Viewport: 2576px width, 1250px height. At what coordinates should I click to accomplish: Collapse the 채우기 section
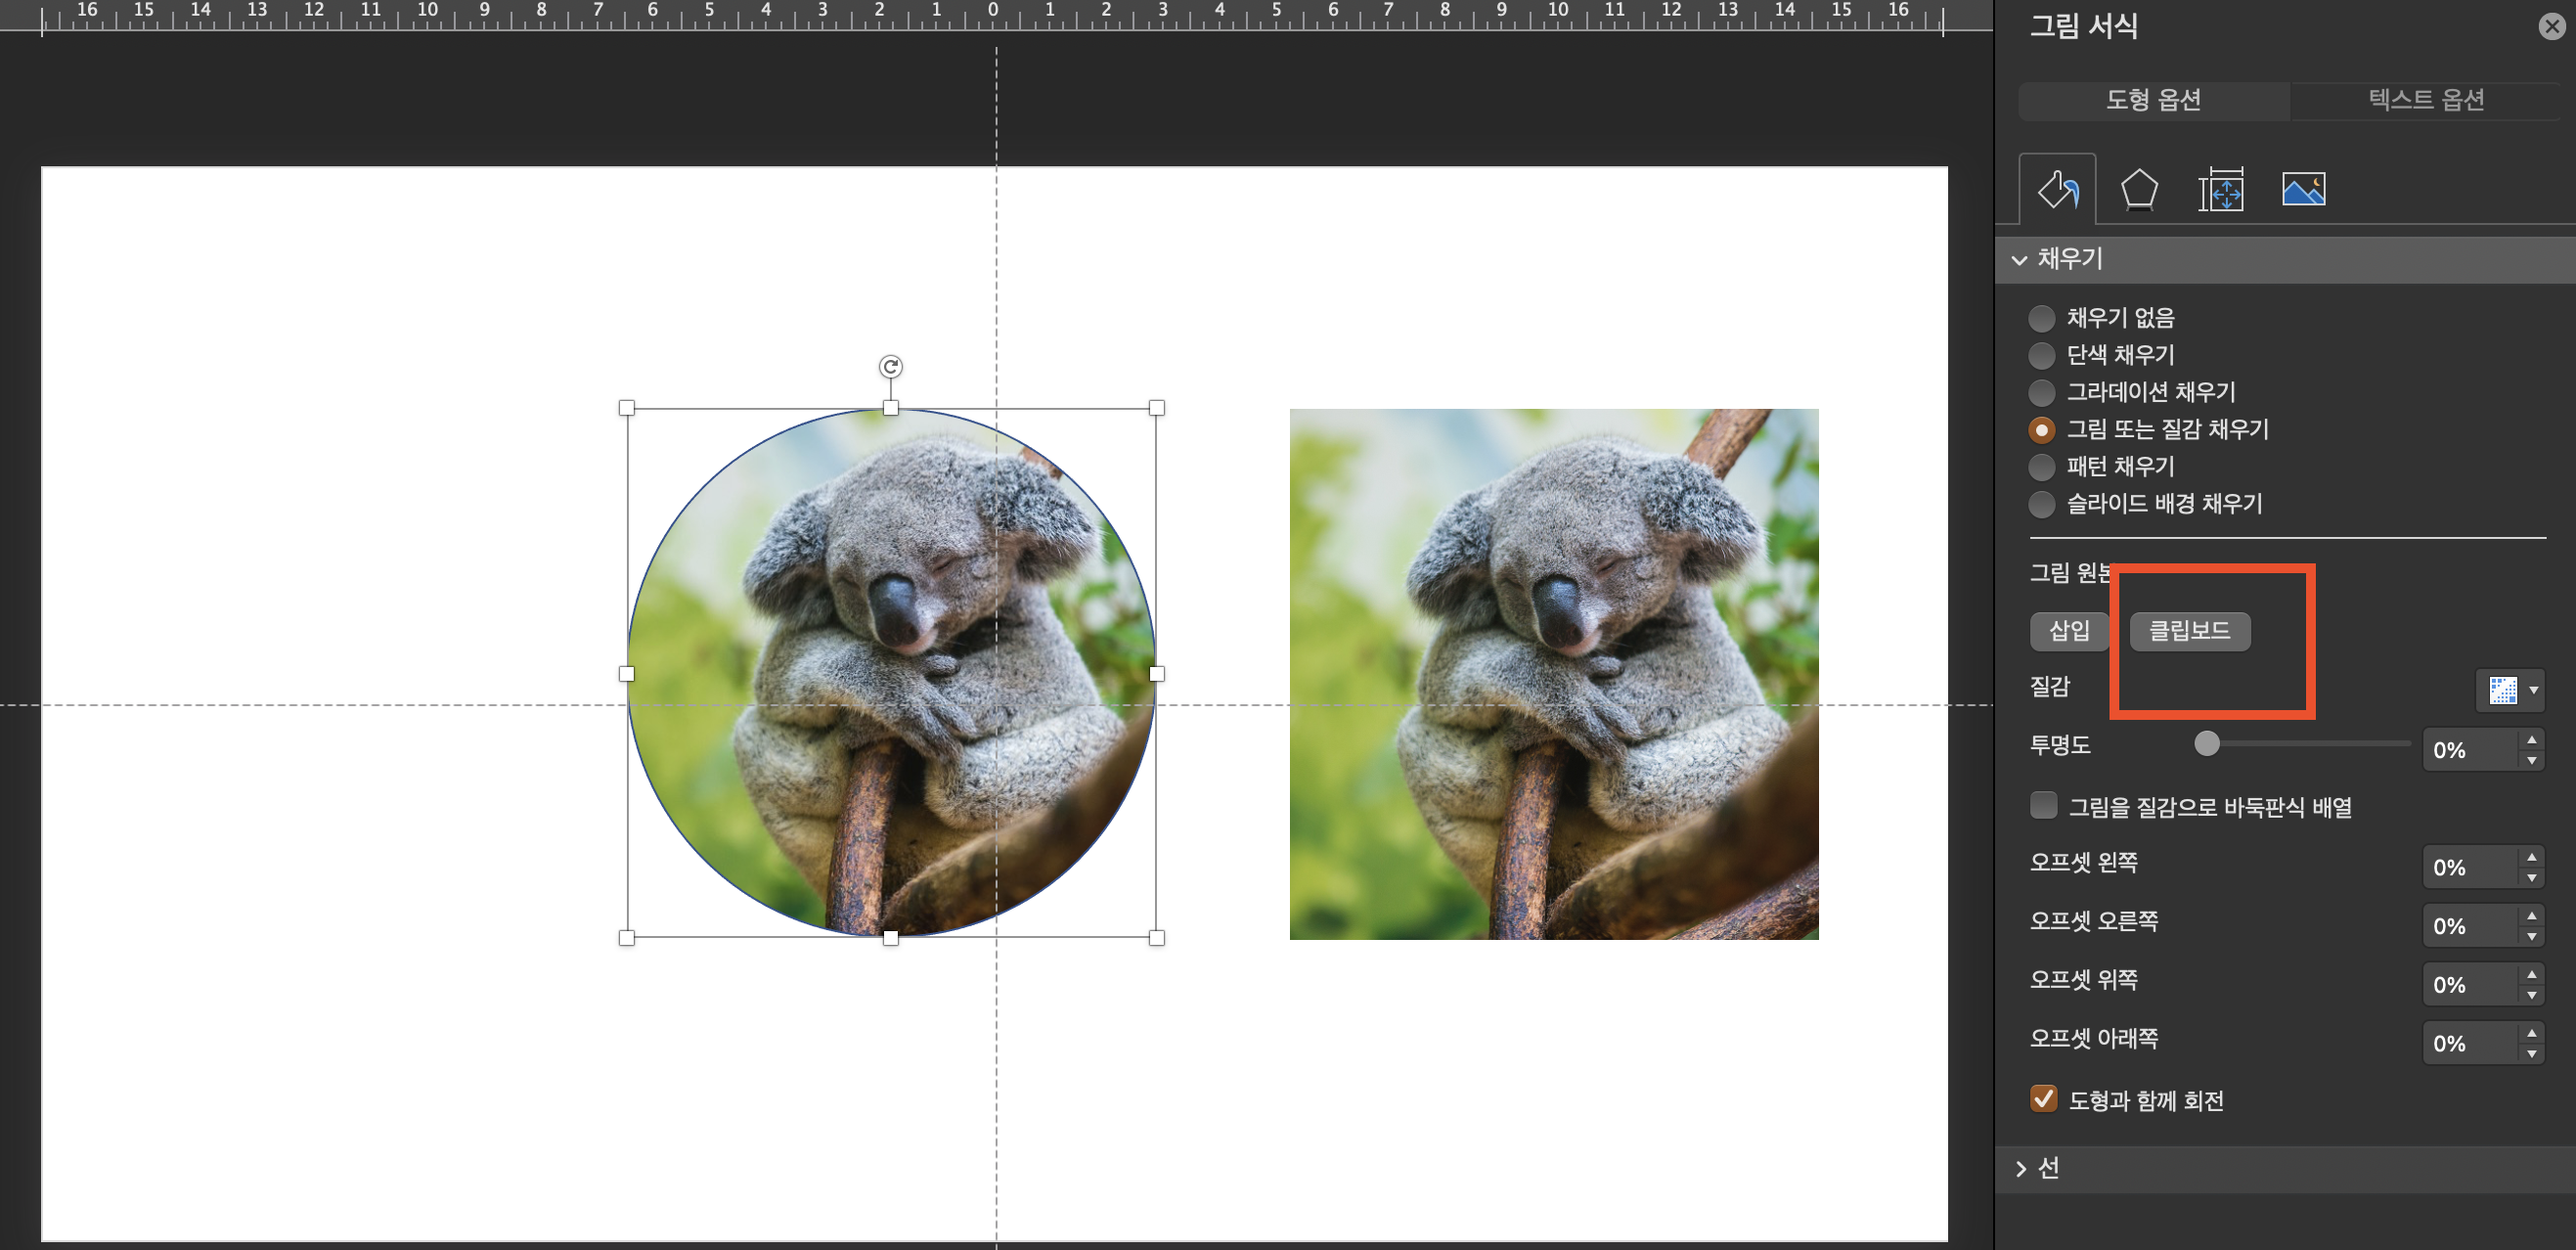2020,260
